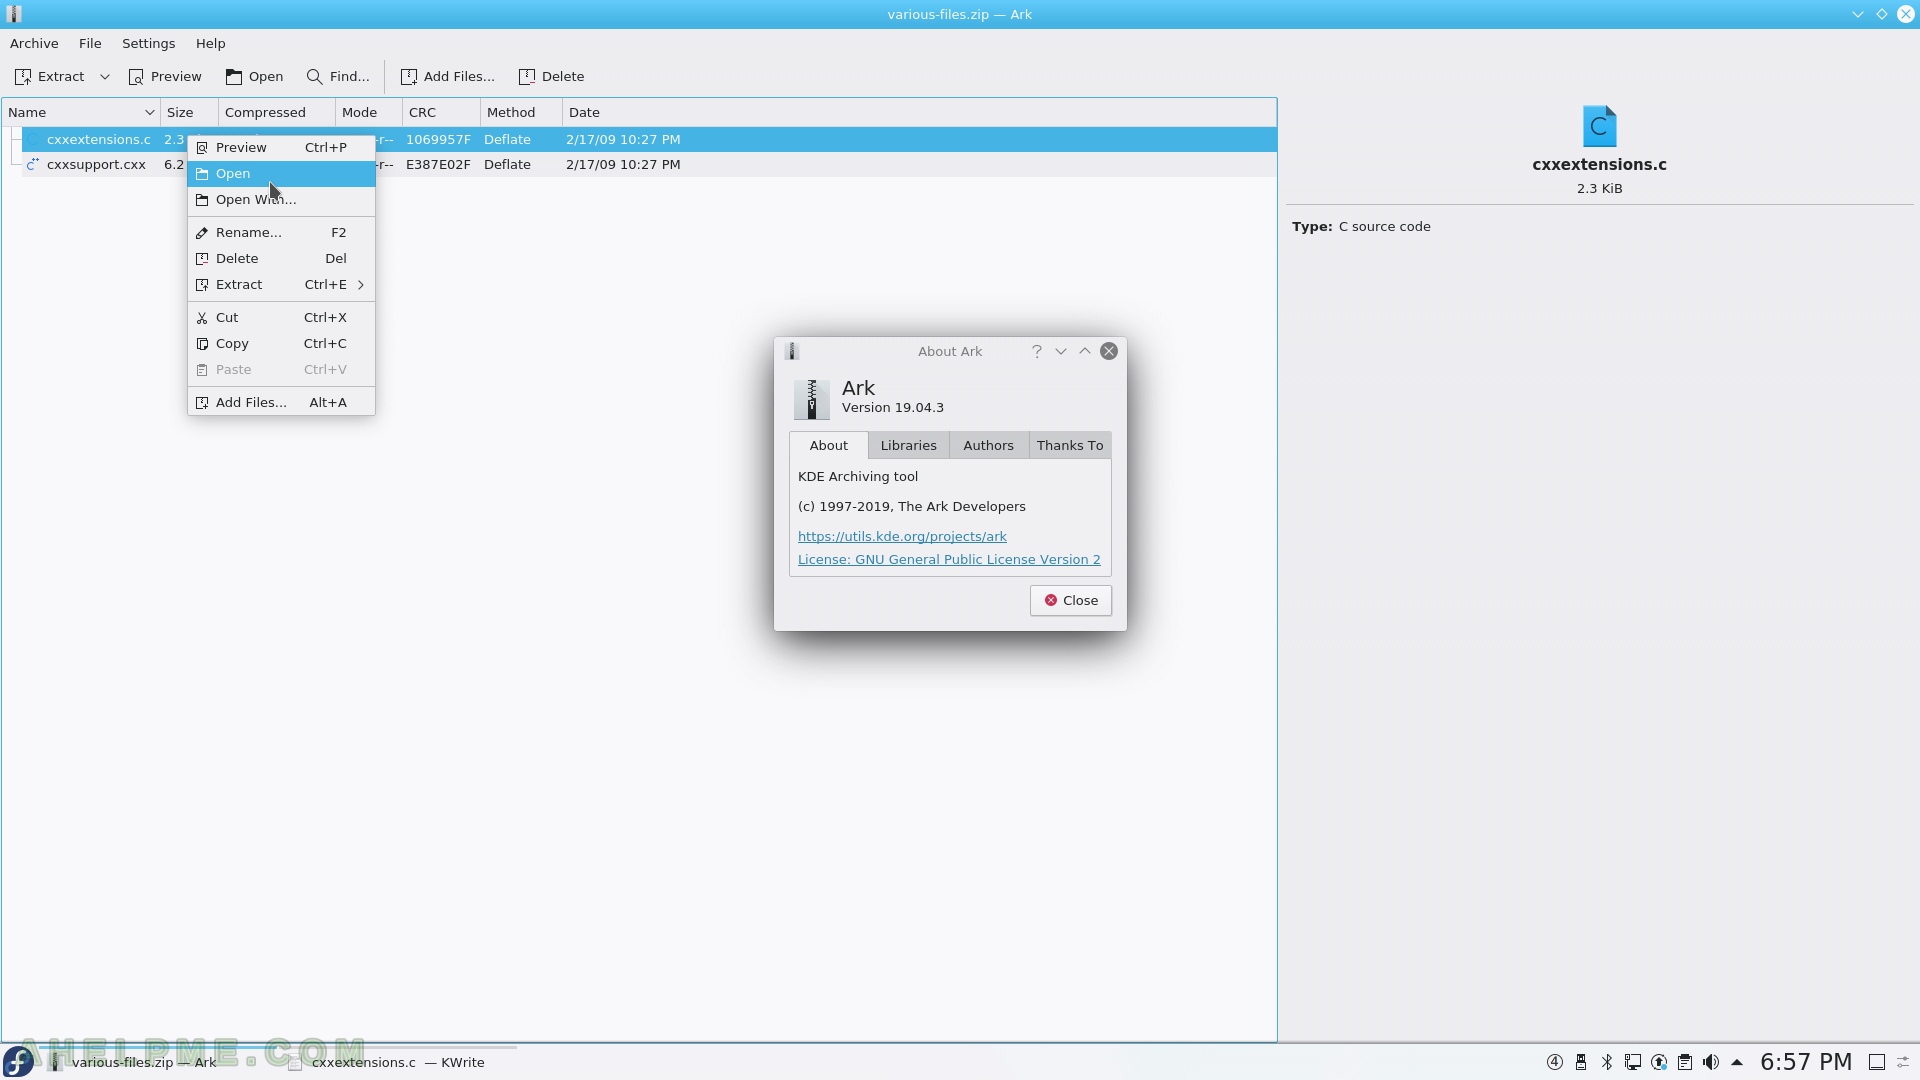Viewport: 1920px width, 1080px height.
Task: Open the clipboard tray icon
Action: 1685,1063
